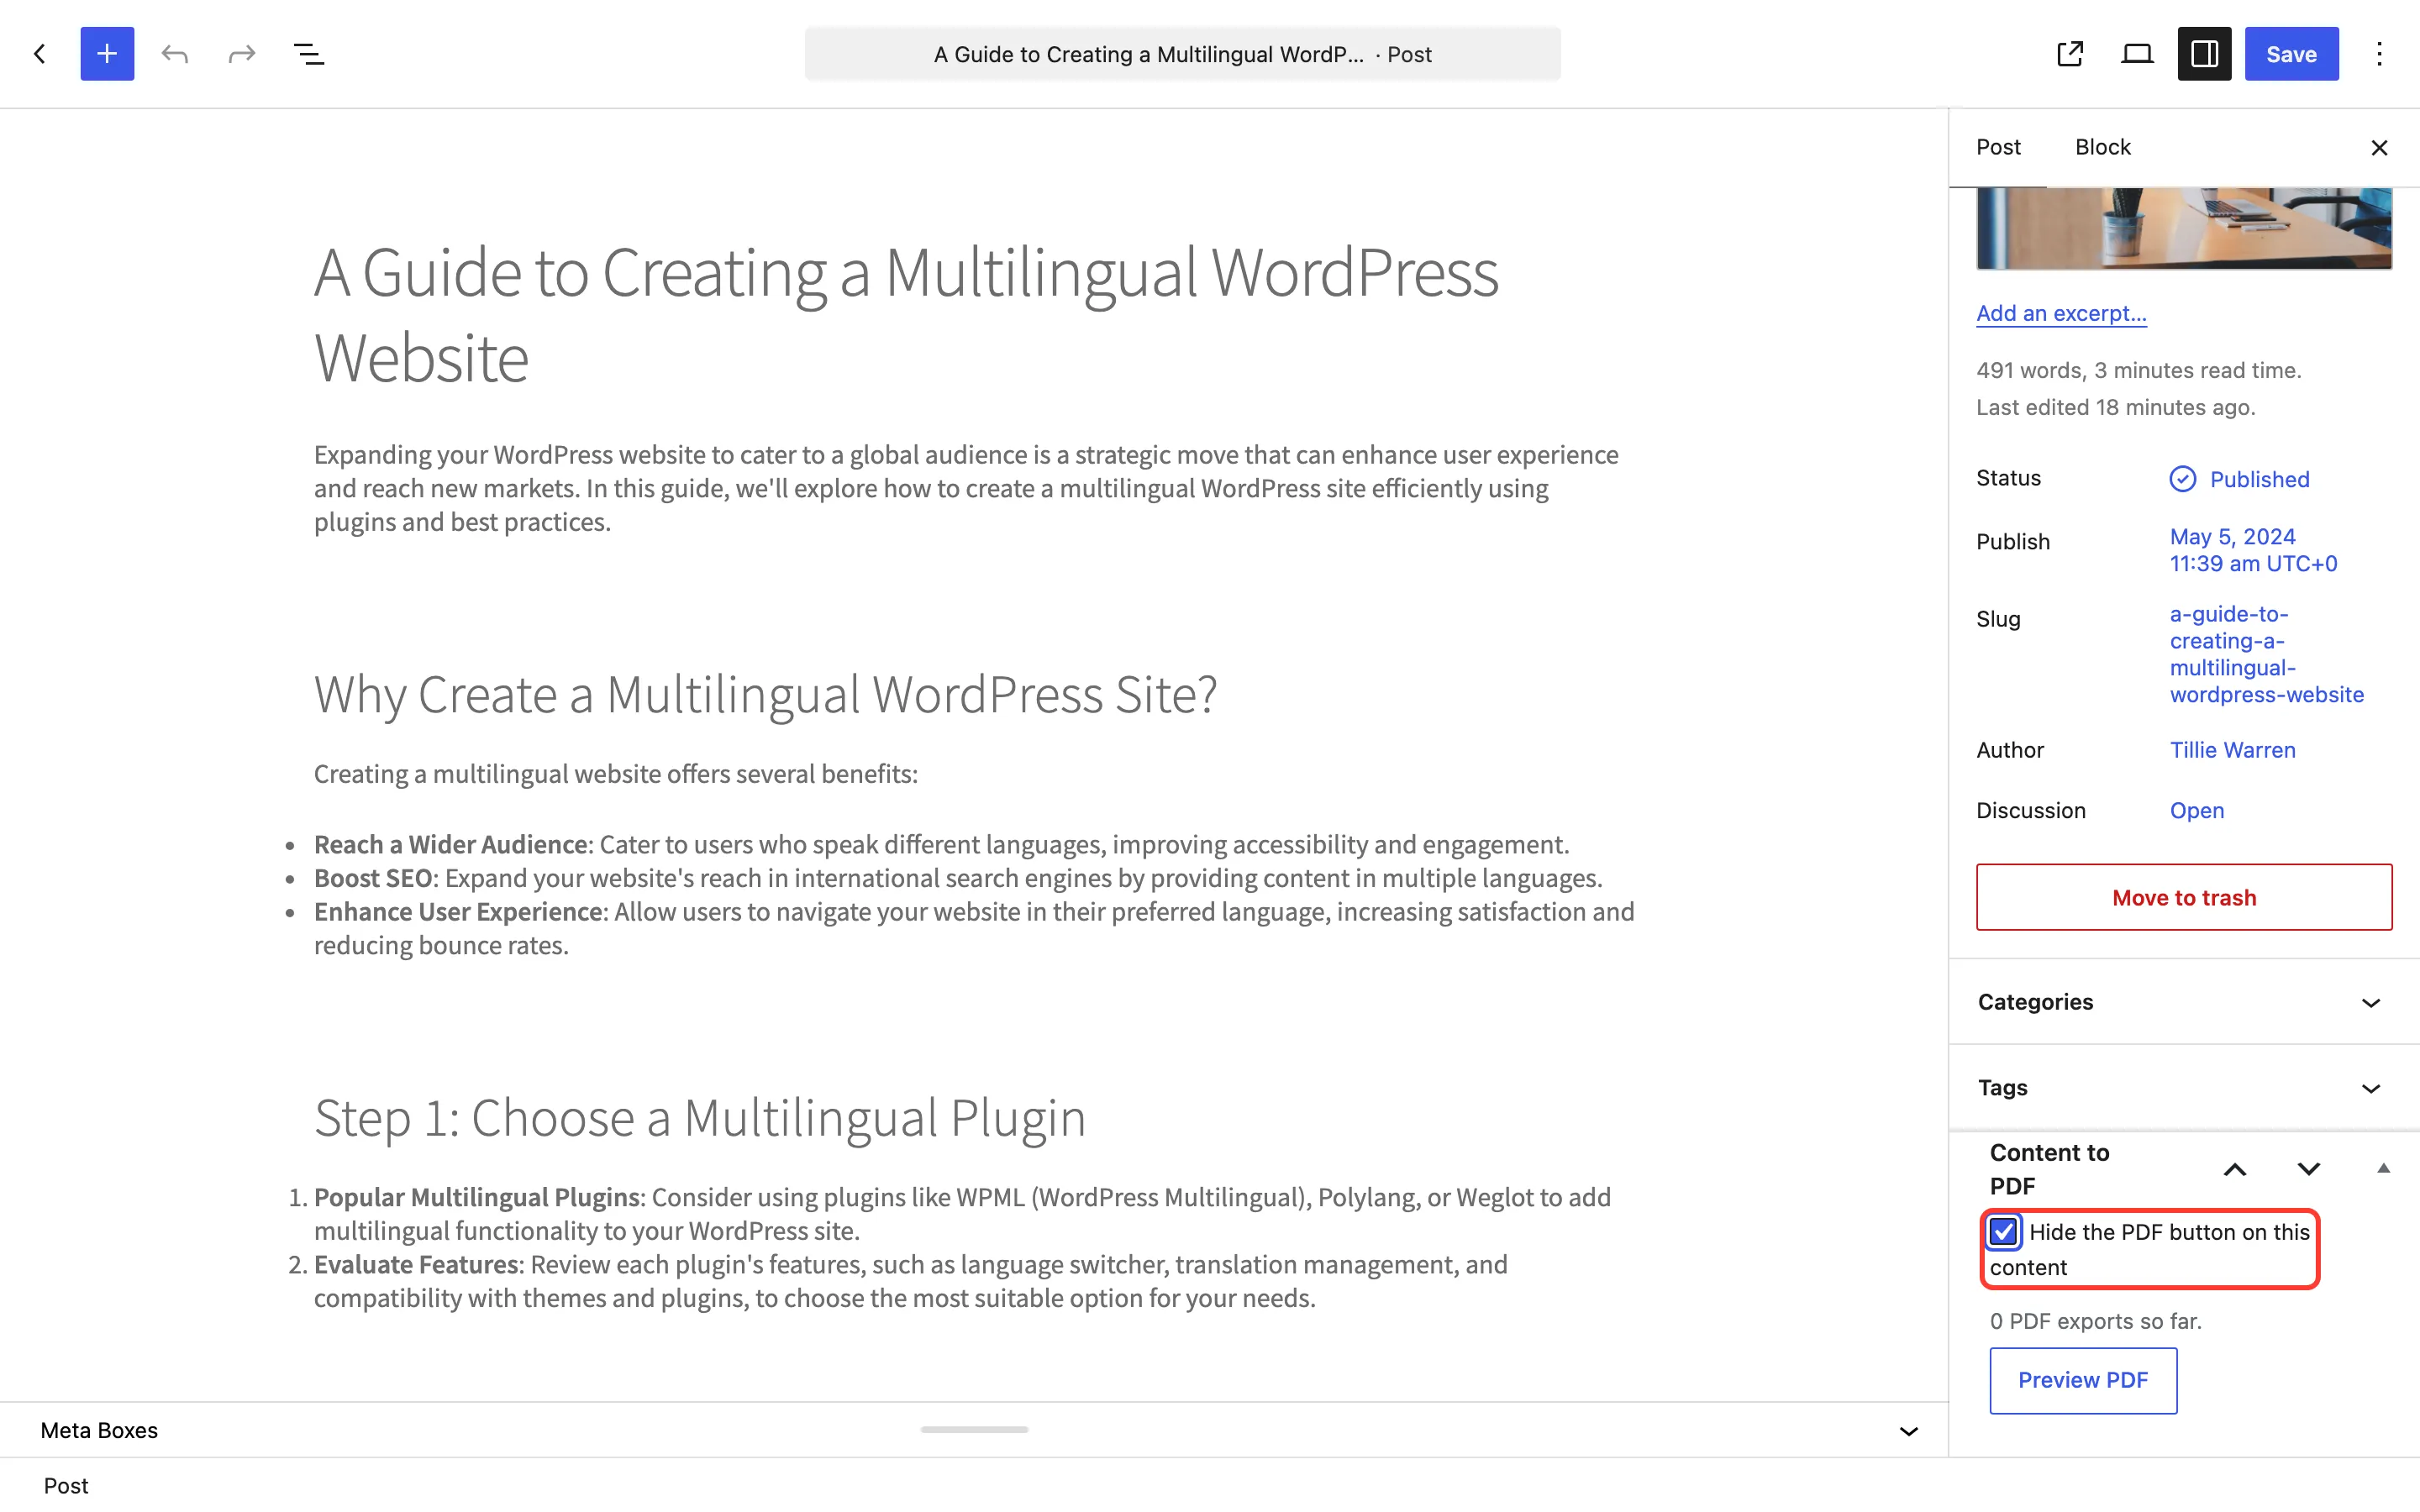The height and width of the screenshot is (1512, 2420).
Task: Click intro paragraph starting Expanding your WordPress
Action: pos(966,488)
